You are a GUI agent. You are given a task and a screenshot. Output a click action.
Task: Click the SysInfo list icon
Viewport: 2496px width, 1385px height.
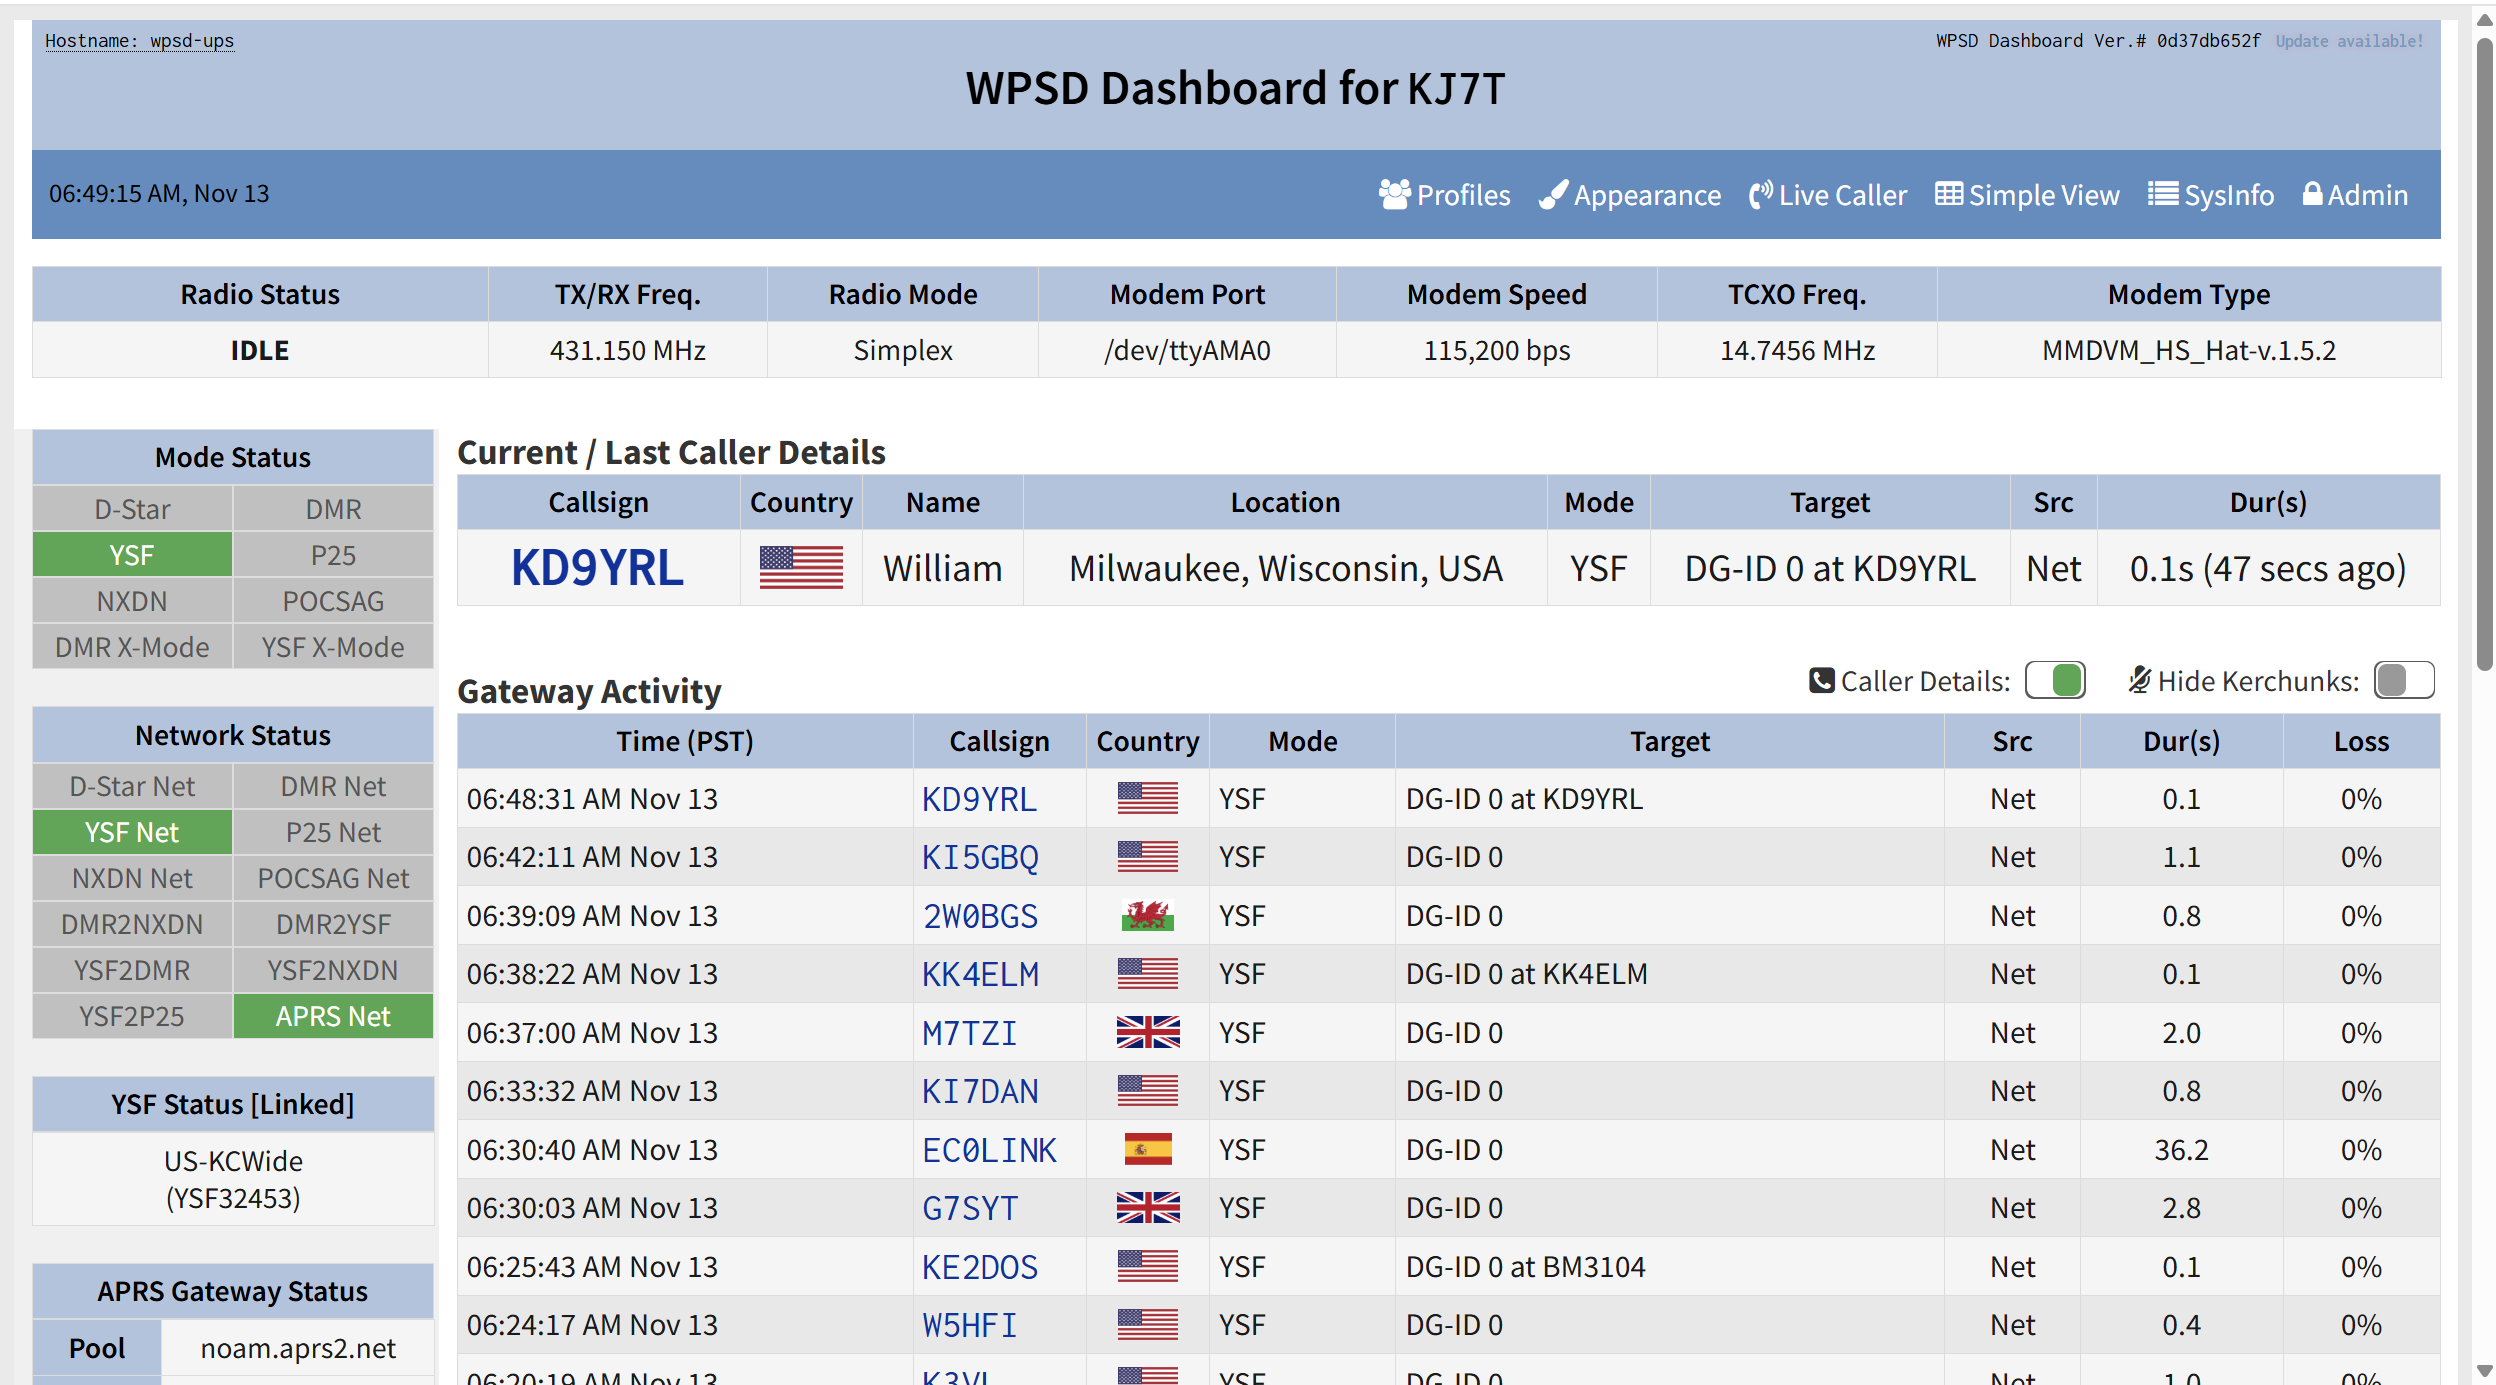pos(2163,194)
